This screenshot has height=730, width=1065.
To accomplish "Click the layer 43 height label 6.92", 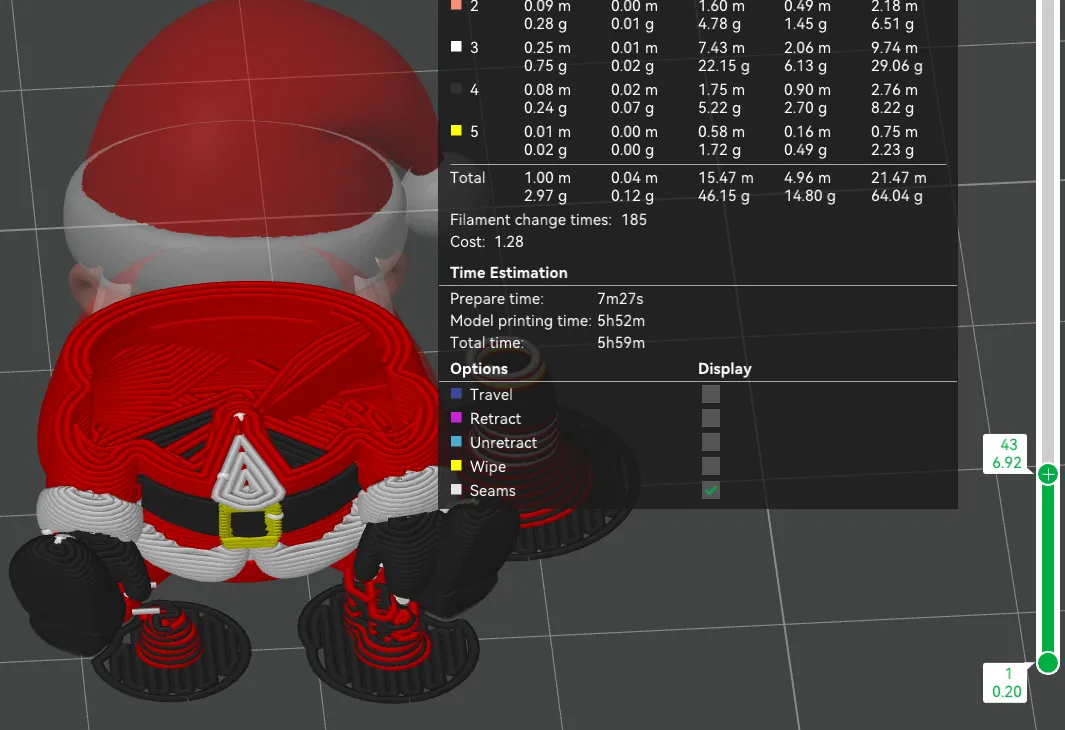I will coord(1007,462).
